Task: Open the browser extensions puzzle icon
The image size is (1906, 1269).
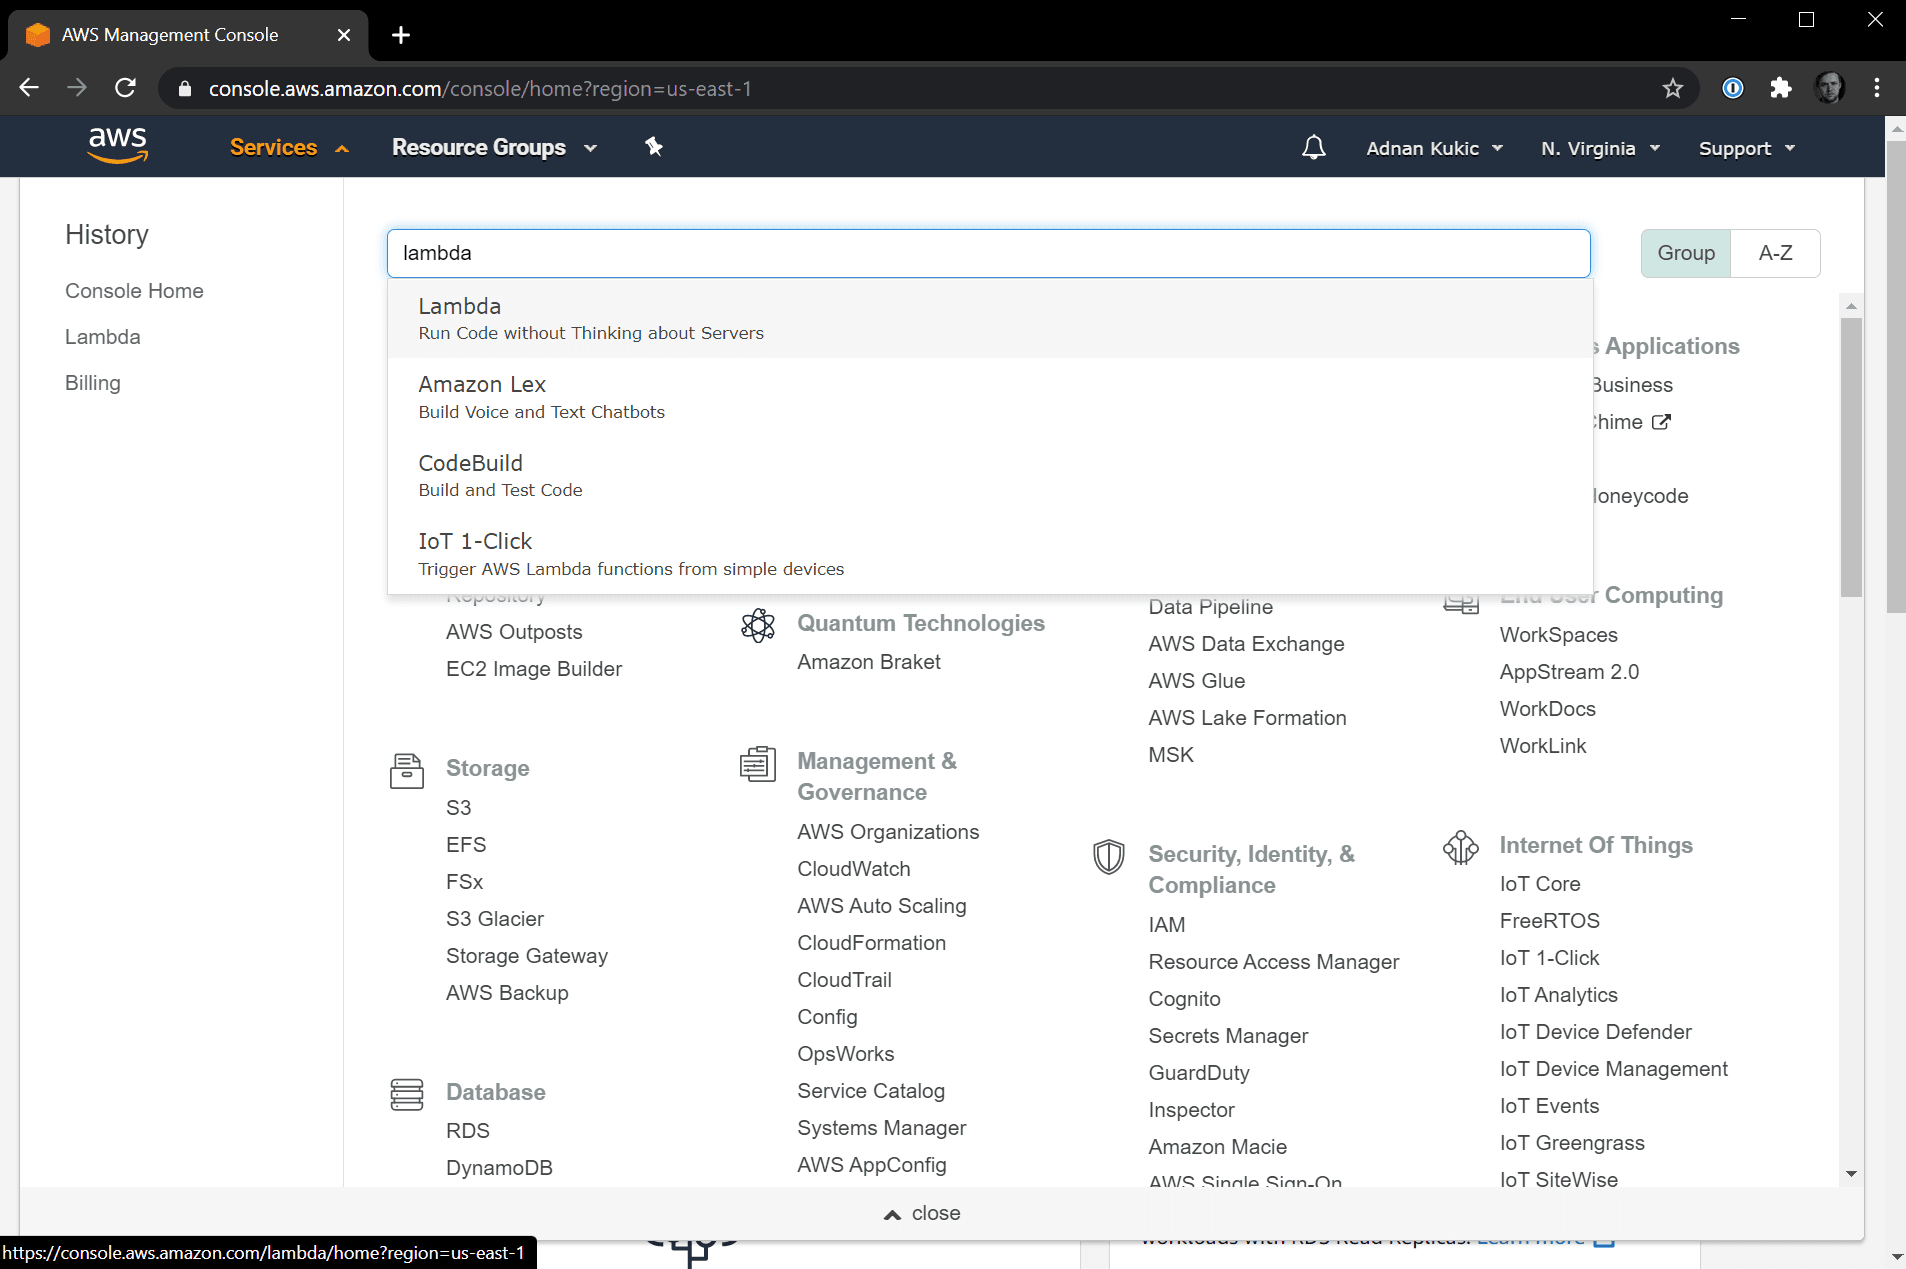Action: click(1780, 88)
